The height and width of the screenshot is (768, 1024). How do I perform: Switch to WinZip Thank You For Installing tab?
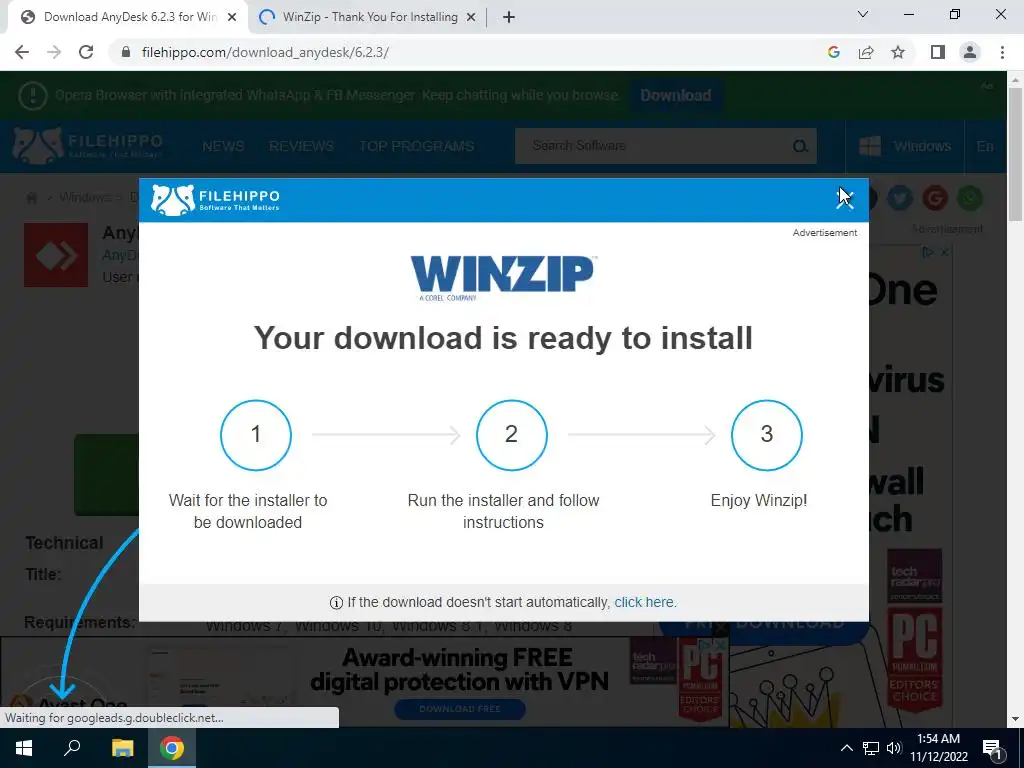(370, 17)
